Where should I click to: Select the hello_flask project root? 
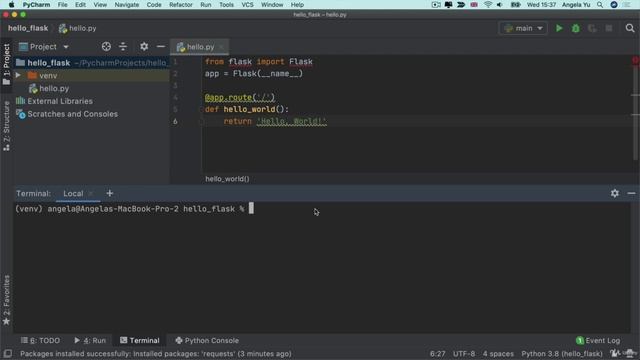(x=49, y=63)
